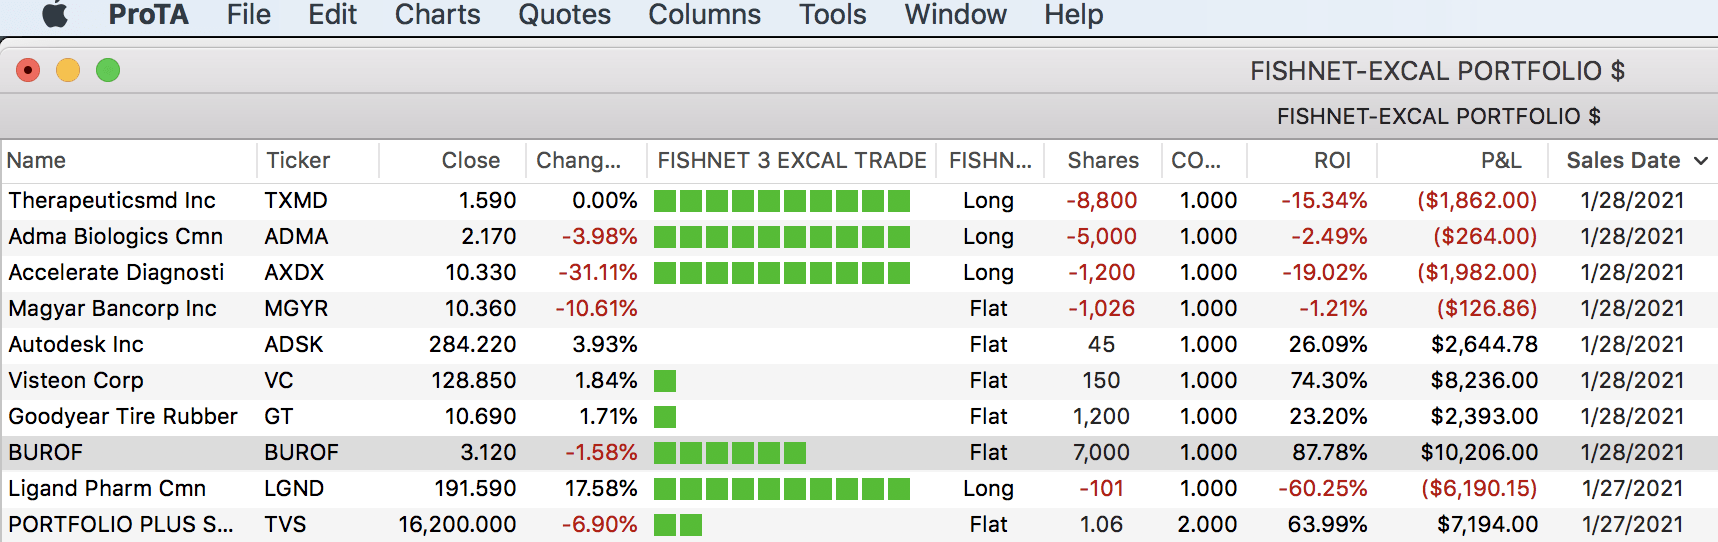Viewport: 1718px width, 542px height.
Task: Click Visteon Corp single green indicator square
Action: (x=665, y=381)
